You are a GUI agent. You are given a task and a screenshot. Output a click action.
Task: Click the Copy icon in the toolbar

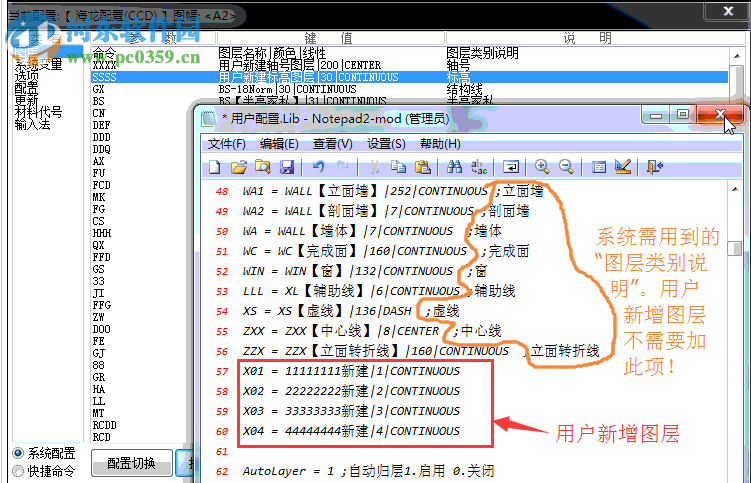click(x=398, y=167)
